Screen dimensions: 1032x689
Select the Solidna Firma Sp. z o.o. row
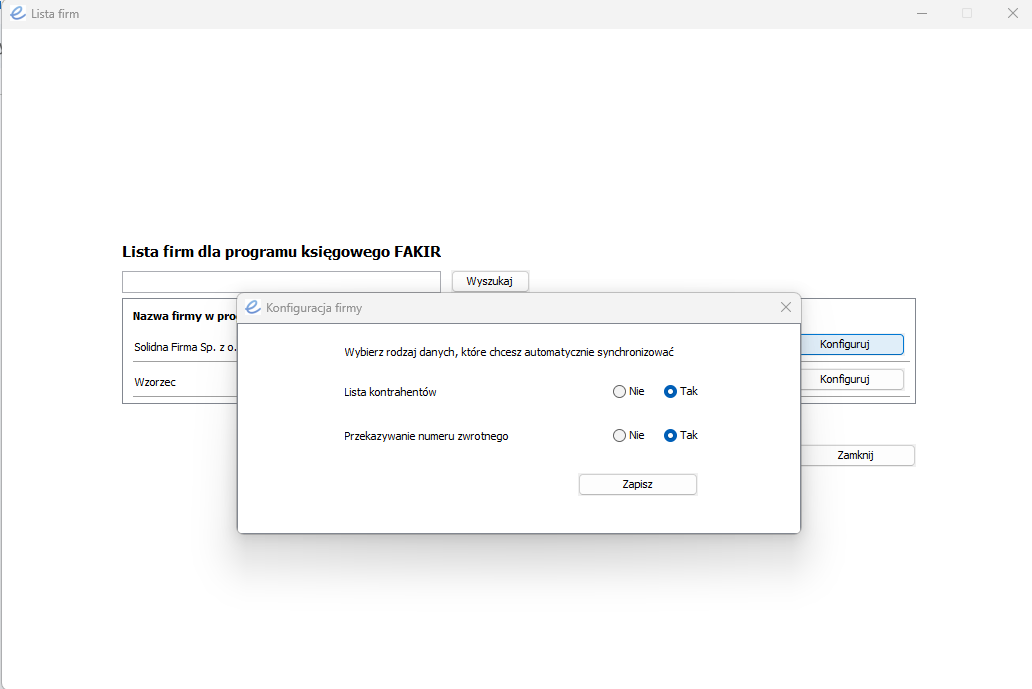pos(185,347)
